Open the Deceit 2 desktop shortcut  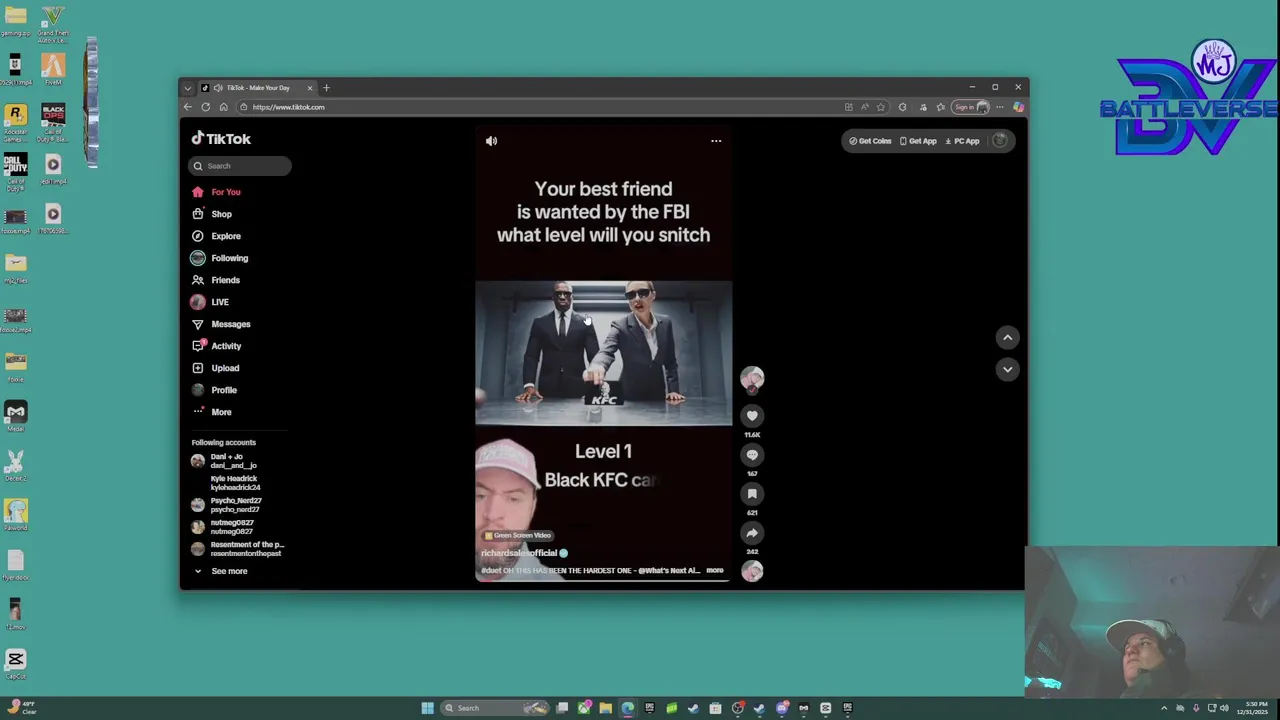click(x=15, y=465)
